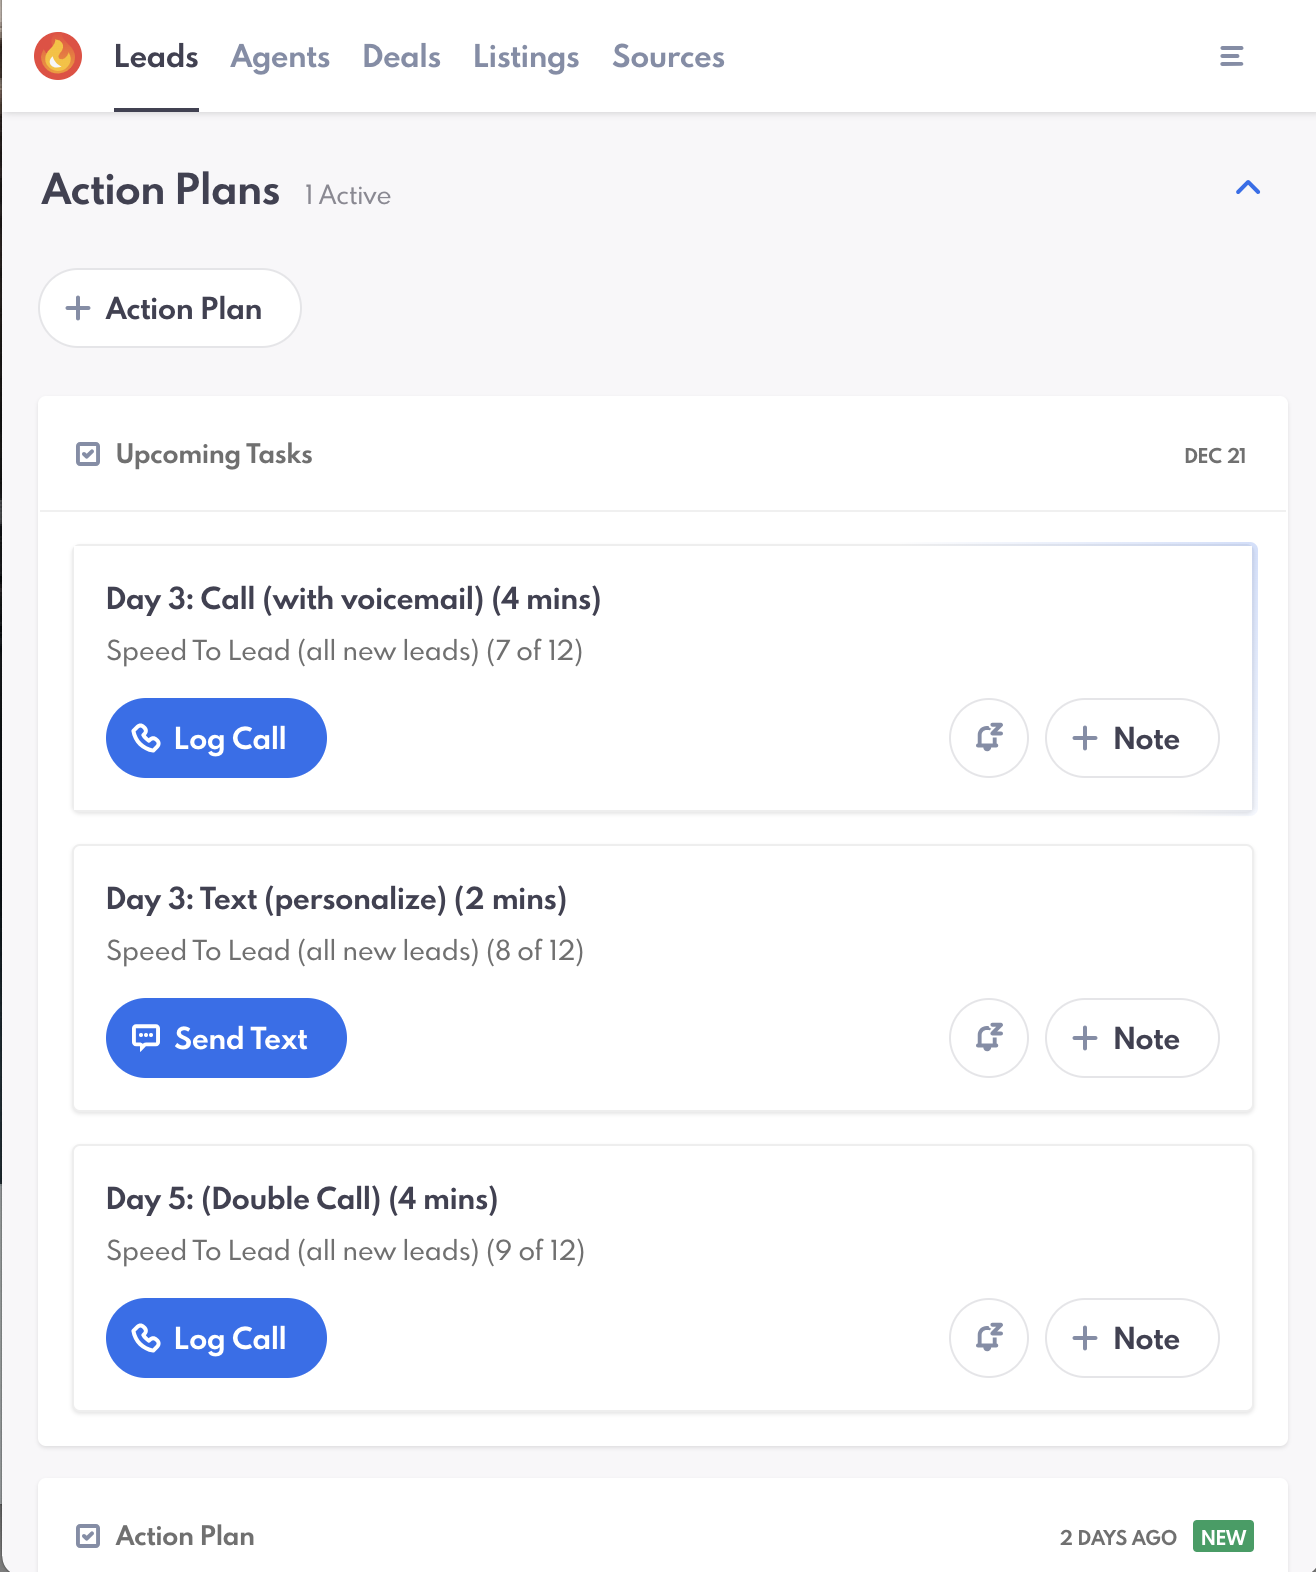Select the Sources tab
1316x1572 pixels.
point(668,57)
